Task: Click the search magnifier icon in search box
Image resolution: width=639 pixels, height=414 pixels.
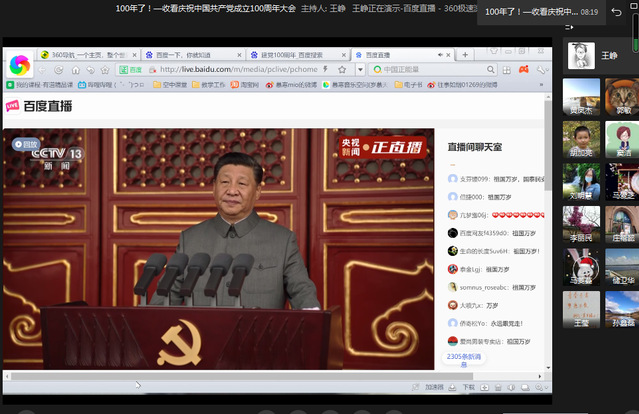Action: 491,70
